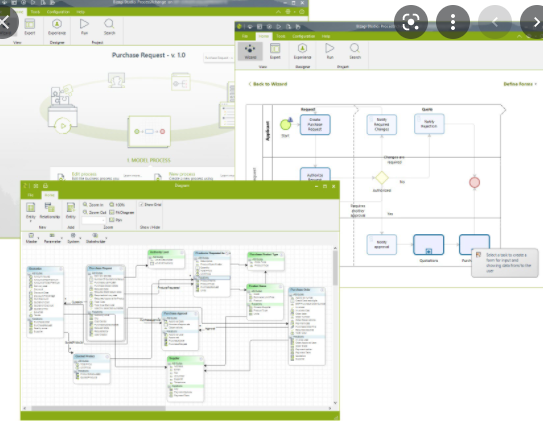Close the image viewer with the X button
543x421 pixels.
(5, 22)
